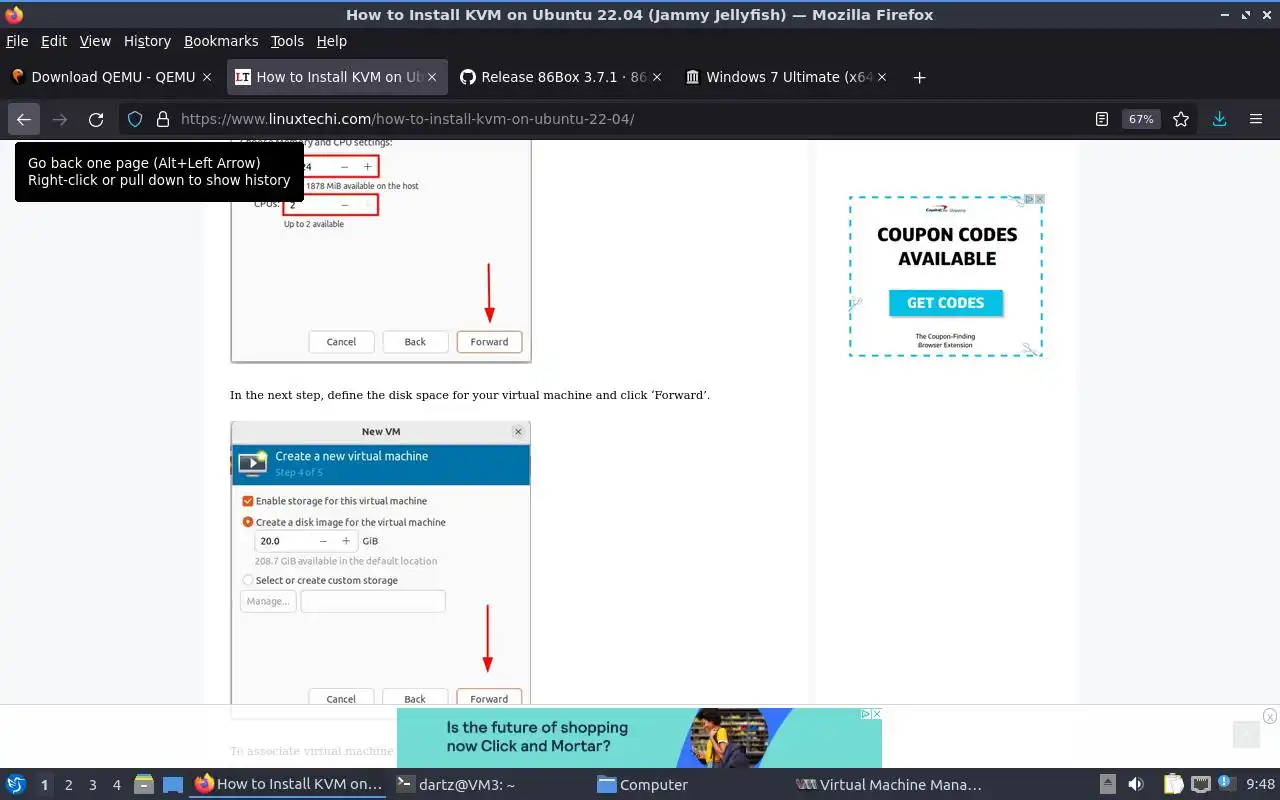1280x800 pixels.
Task: Switch to workspace 3
Action: click(93, 785)
